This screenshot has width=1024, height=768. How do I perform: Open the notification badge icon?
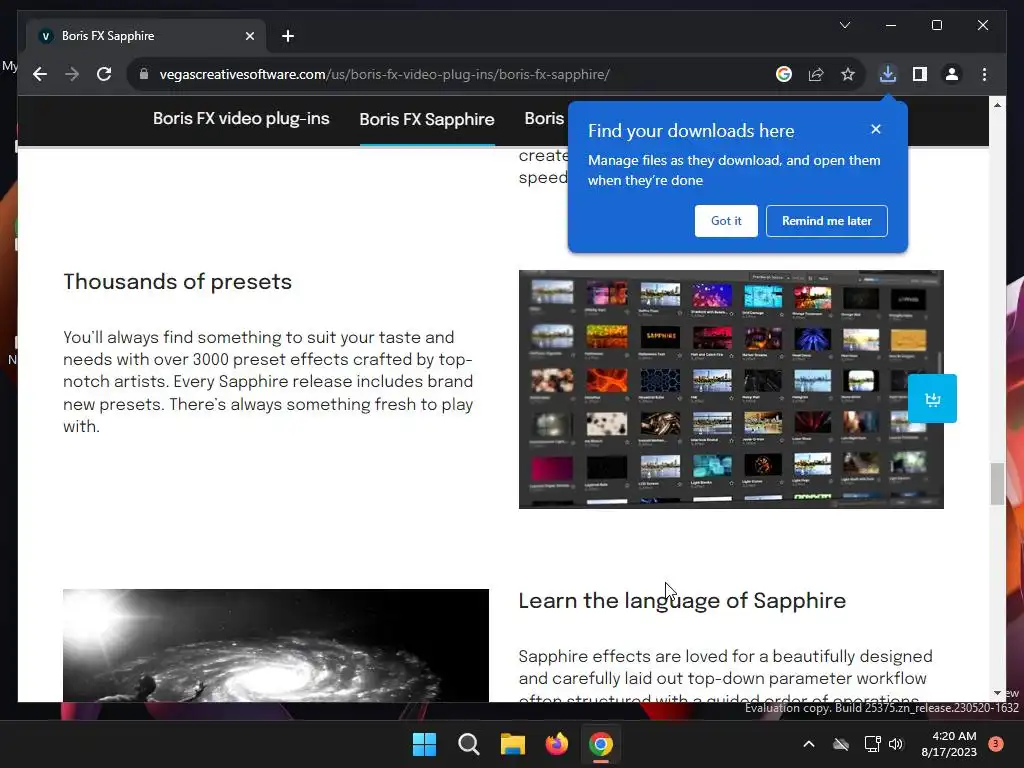995,744
